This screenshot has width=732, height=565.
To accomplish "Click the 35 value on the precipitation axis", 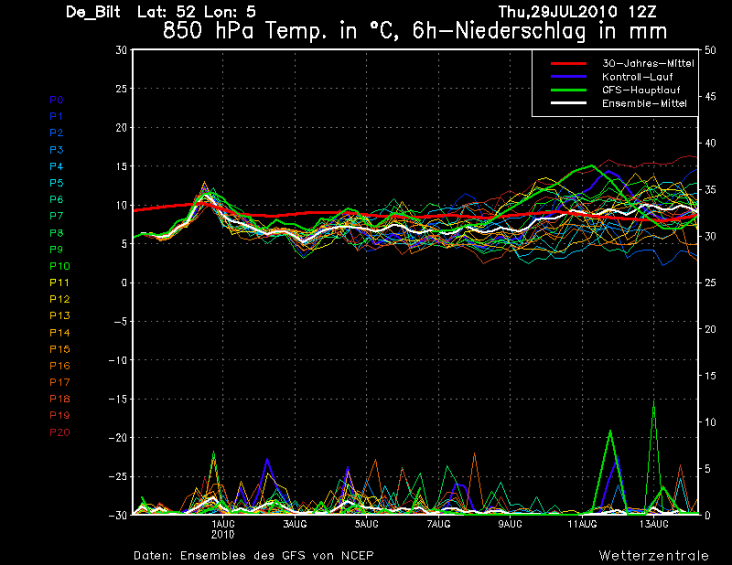I will 710,190.
